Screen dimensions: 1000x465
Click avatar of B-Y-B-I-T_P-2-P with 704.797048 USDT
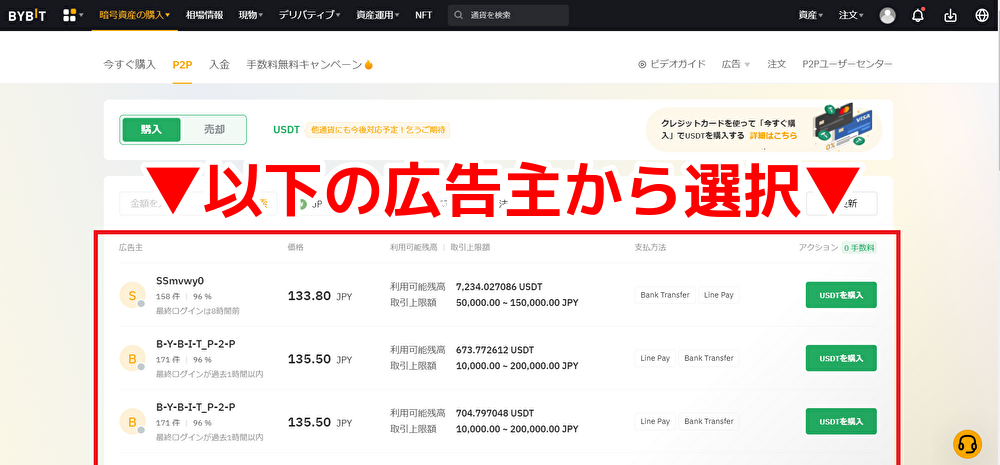click(133, 422)
